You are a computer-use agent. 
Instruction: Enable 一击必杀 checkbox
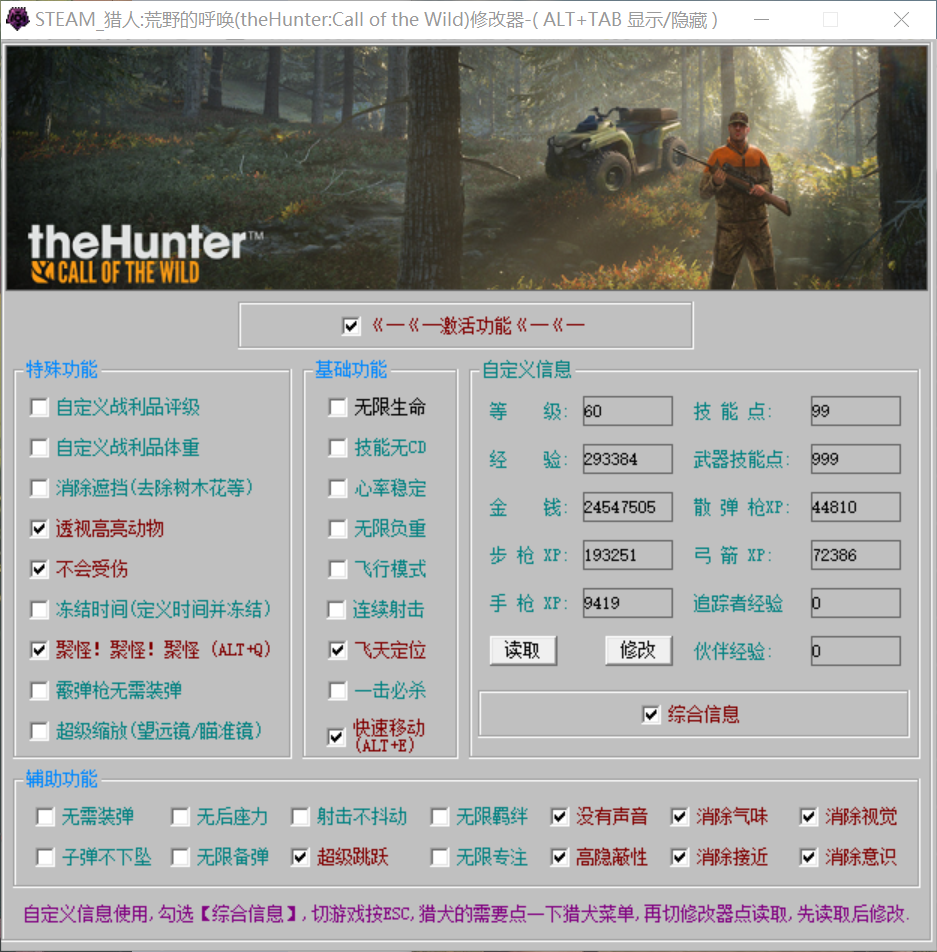pyautogui.click(x=337, y=690)
